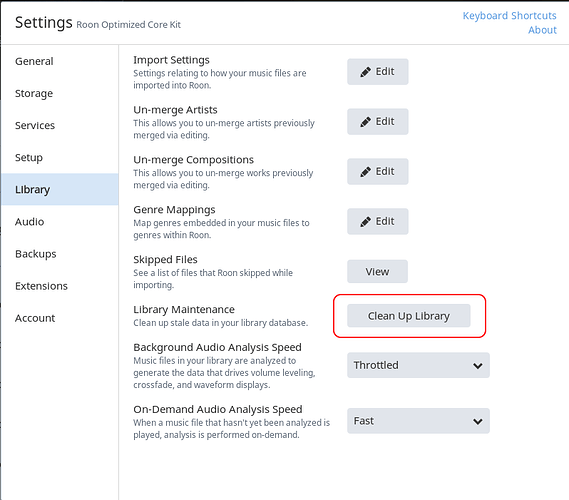Open the Keyboard Shortcuts link
This screenshot has height=500, width=569.
coord(509,16)
